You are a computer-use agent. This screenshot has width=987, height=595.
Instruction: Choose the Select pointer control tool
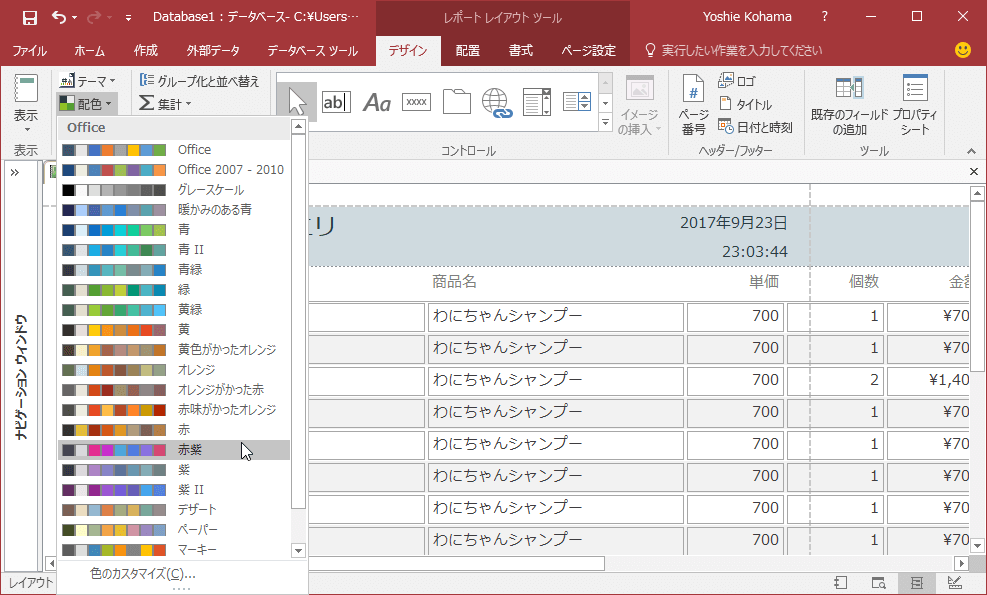(x=296, y=101)
